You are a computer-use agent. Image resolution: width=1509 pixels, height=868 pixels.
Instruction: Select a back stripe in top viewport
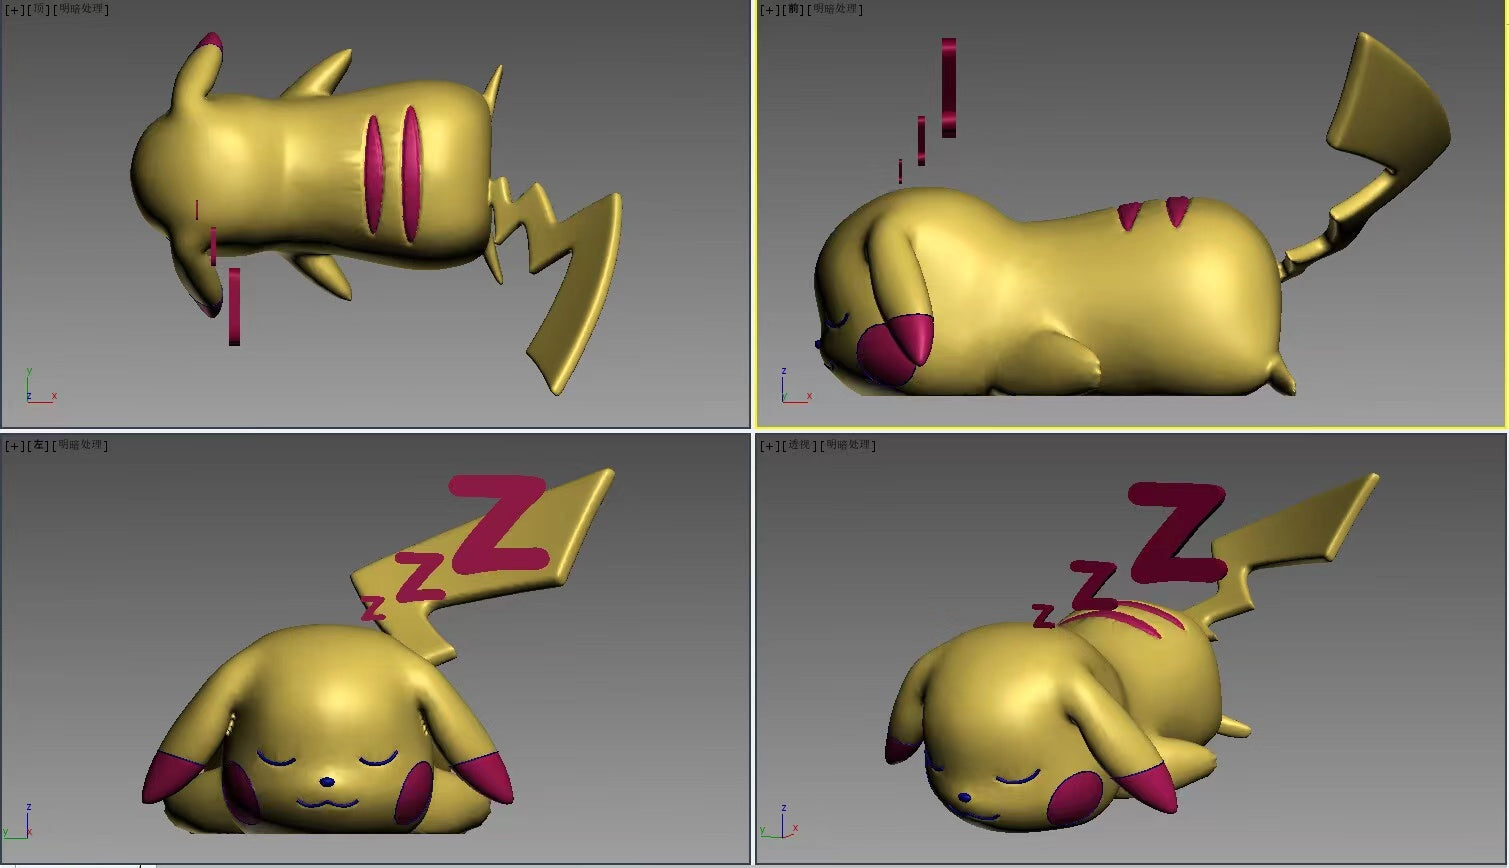coord(374,175)
